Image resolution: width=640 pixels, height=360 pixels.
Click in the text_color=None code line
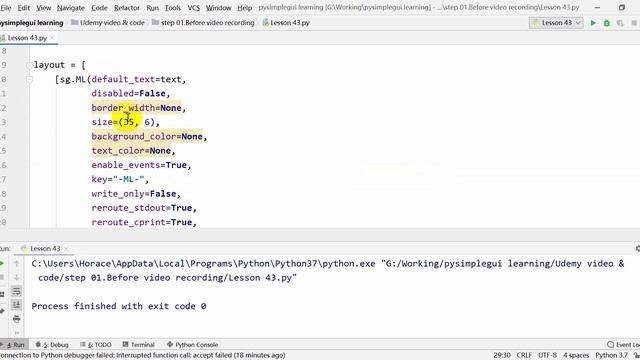pos(133,151)
